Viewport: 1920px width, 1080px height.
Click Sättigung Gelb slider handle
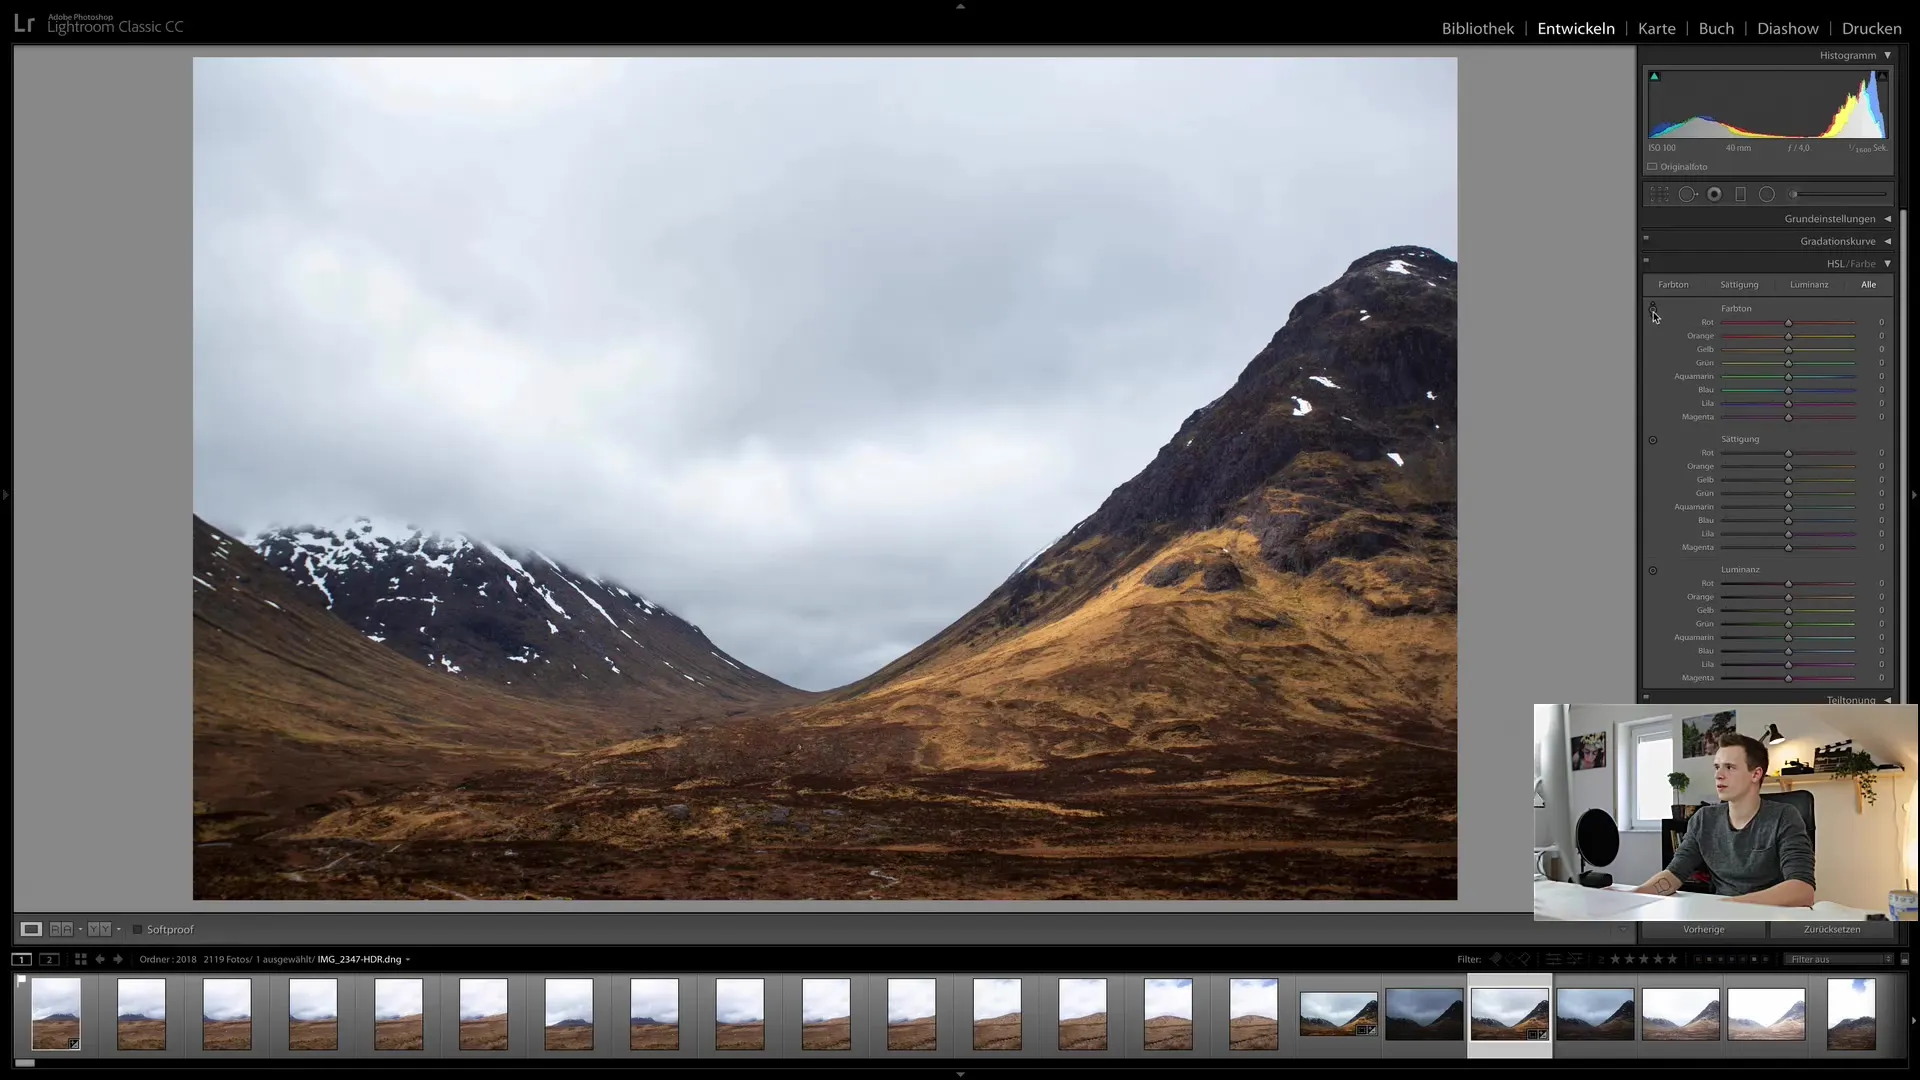[x=1789, y=481]
